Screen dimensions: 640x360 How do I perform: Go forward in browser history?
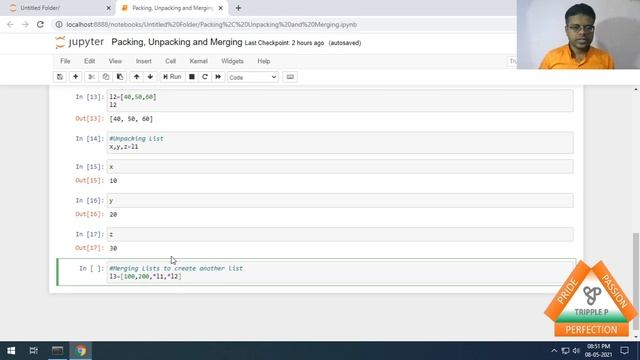[x=25, y=24]
